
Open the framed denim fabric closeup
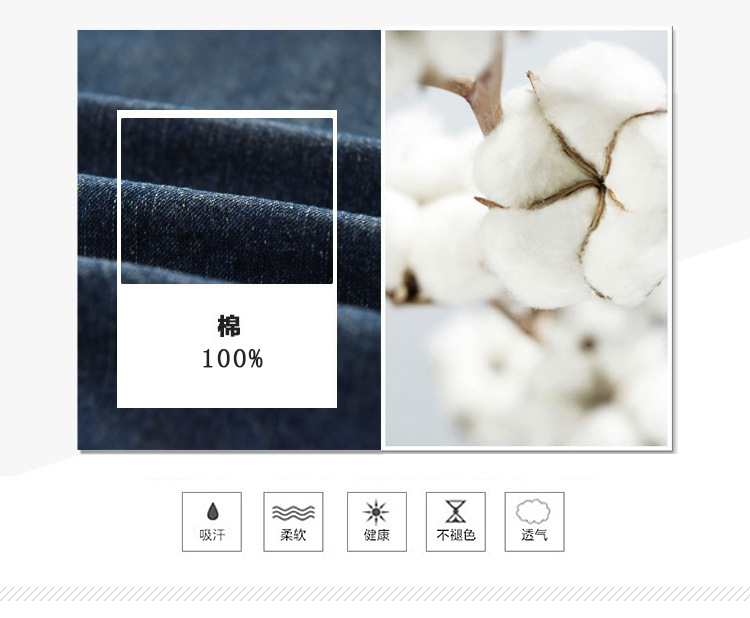pos(227,201)
